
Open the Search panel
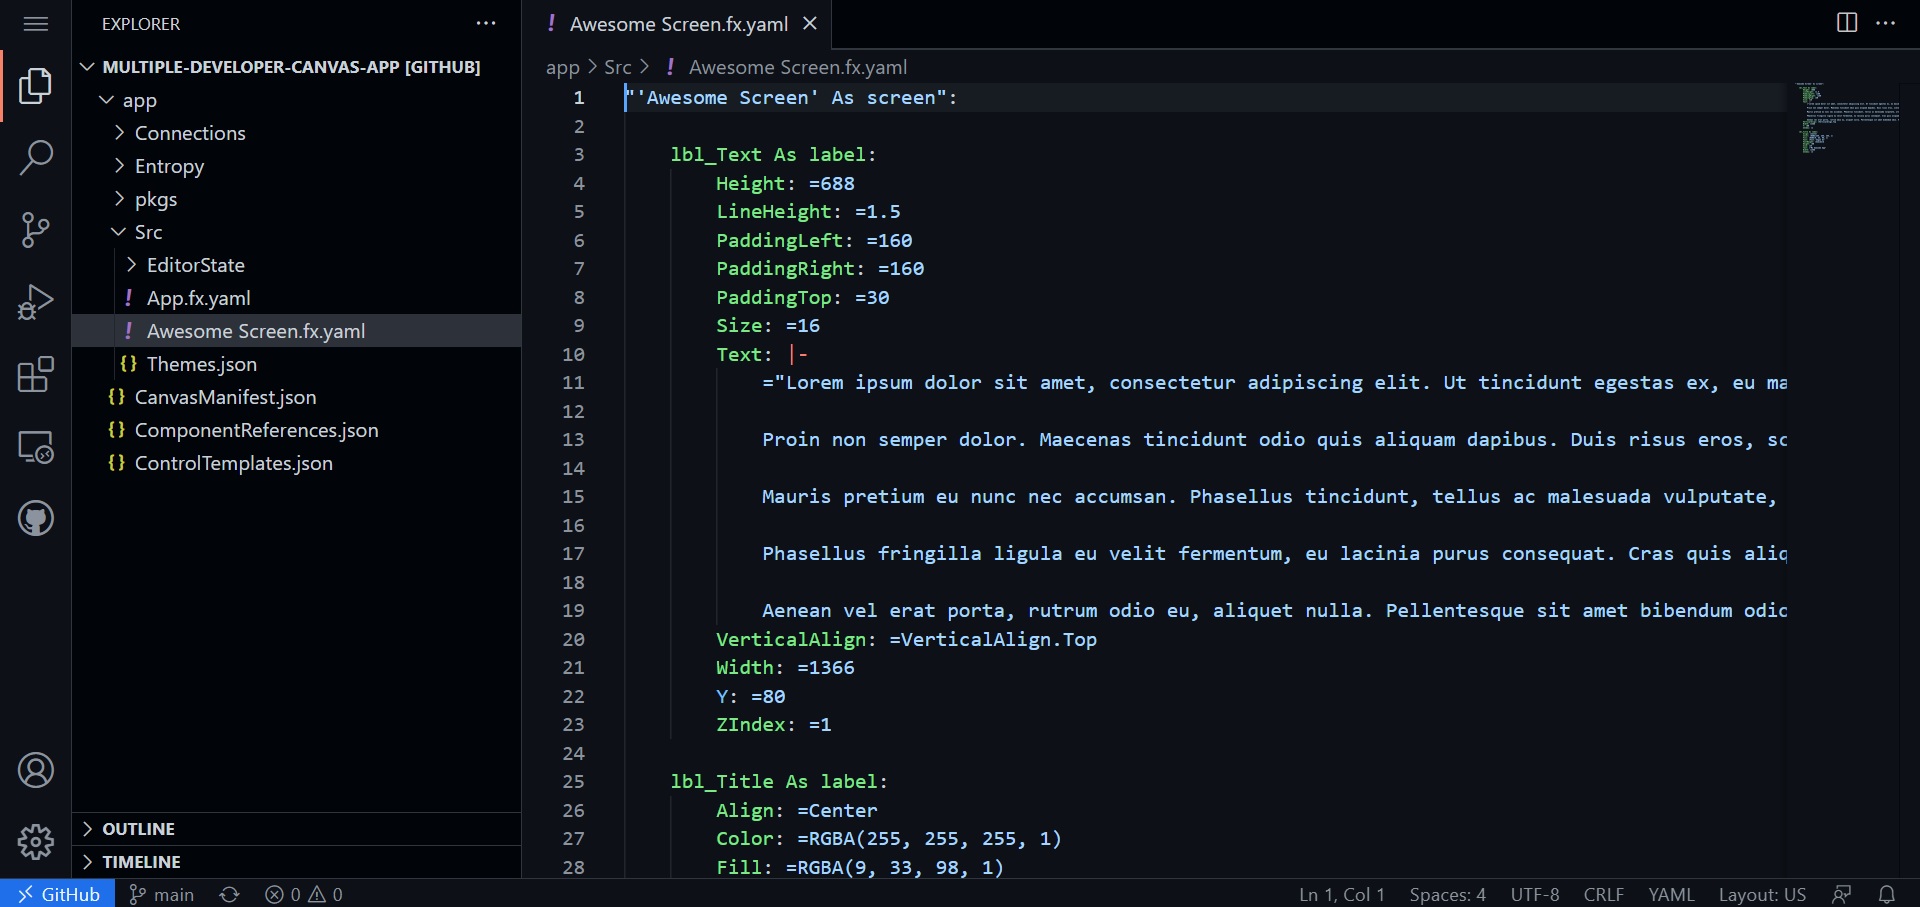click(x=36, y=158)
